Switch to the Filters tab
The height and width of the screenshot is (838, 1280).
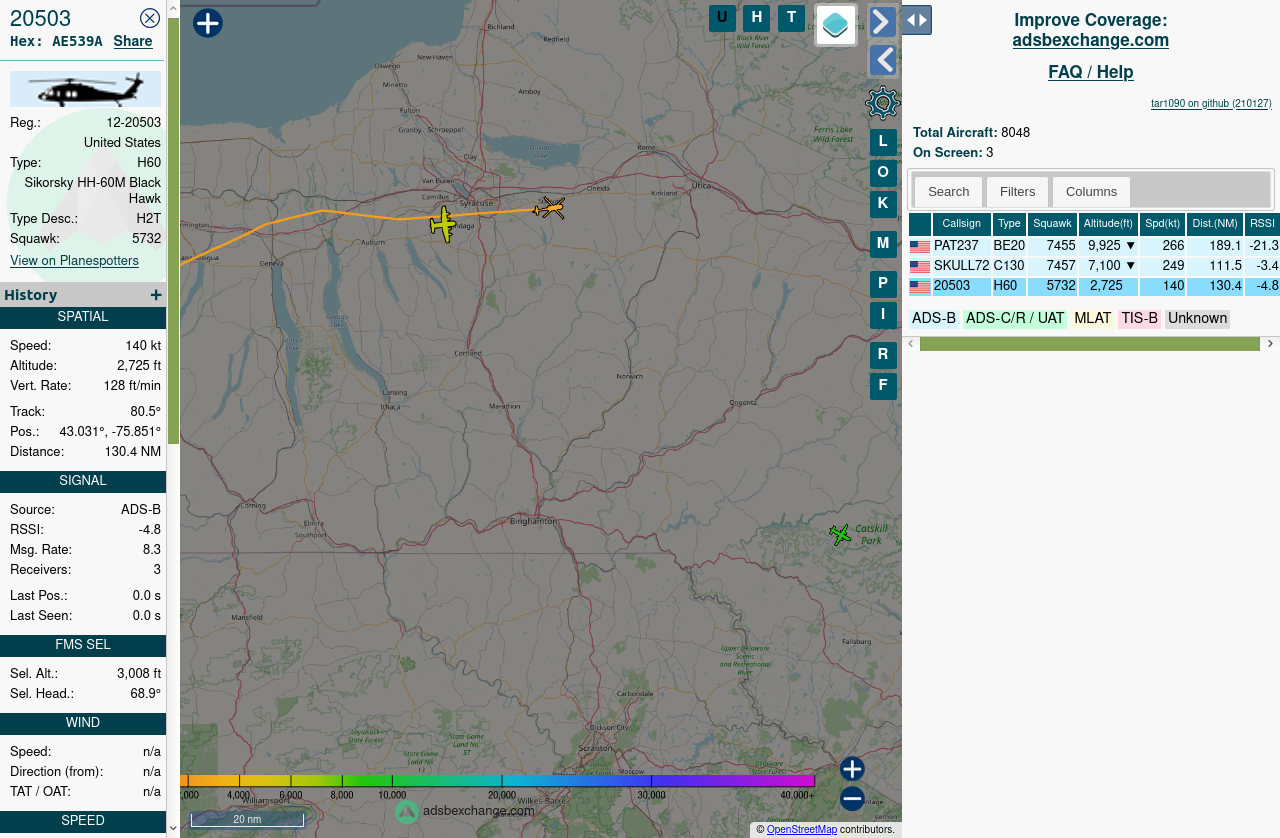pos(1017,192)
